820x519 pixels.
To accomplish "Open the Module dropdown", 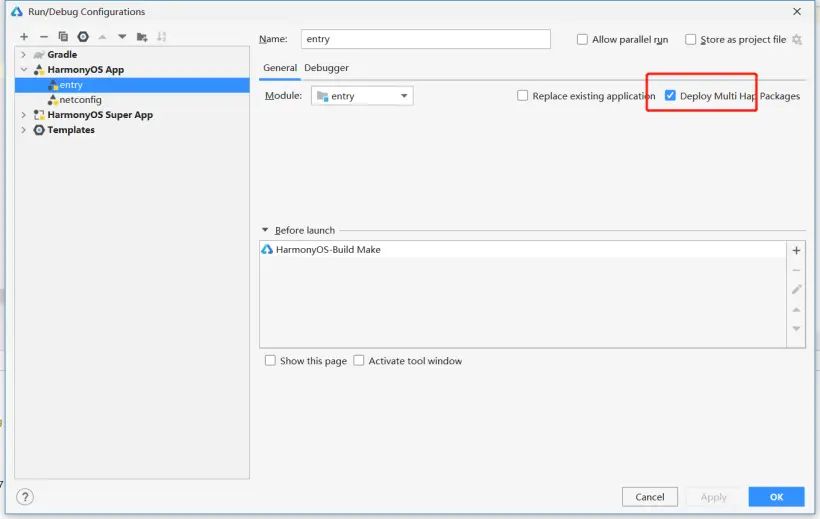I will point(362,96).
